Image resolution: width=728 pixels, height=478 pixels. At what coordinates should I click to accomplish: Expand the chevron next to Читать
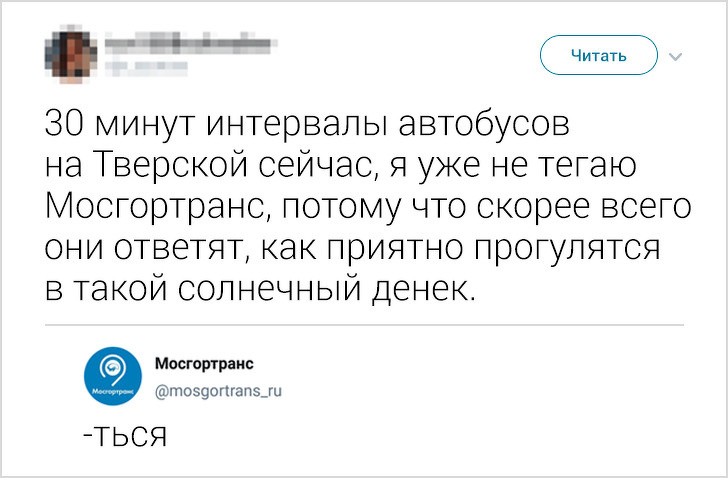tap(673, 56)
